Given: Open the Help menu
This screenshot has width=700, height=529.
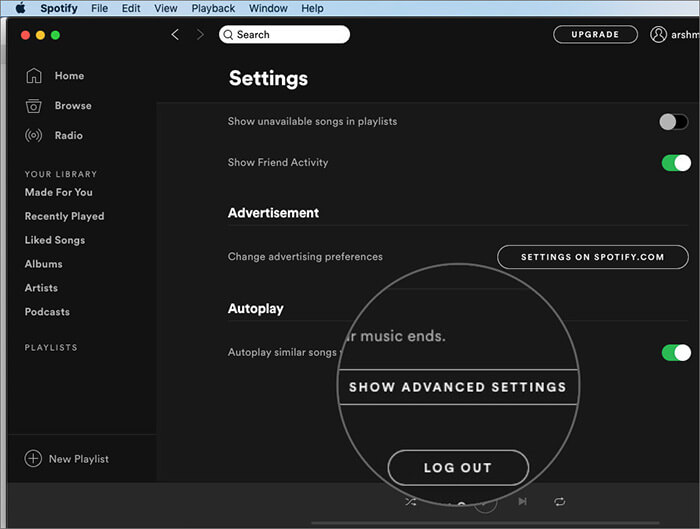Looking at the screenshot, I should (312, 8).
